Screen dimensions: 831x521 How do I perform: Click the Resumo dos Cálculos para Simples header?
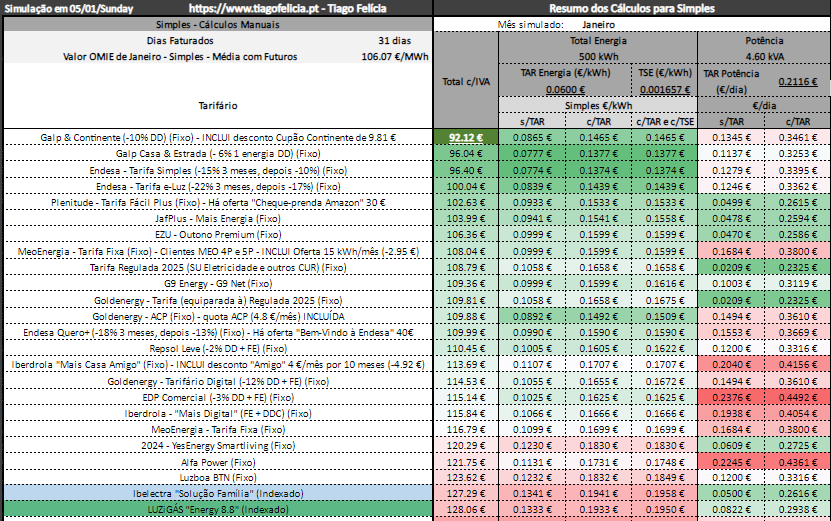(632, 8)
